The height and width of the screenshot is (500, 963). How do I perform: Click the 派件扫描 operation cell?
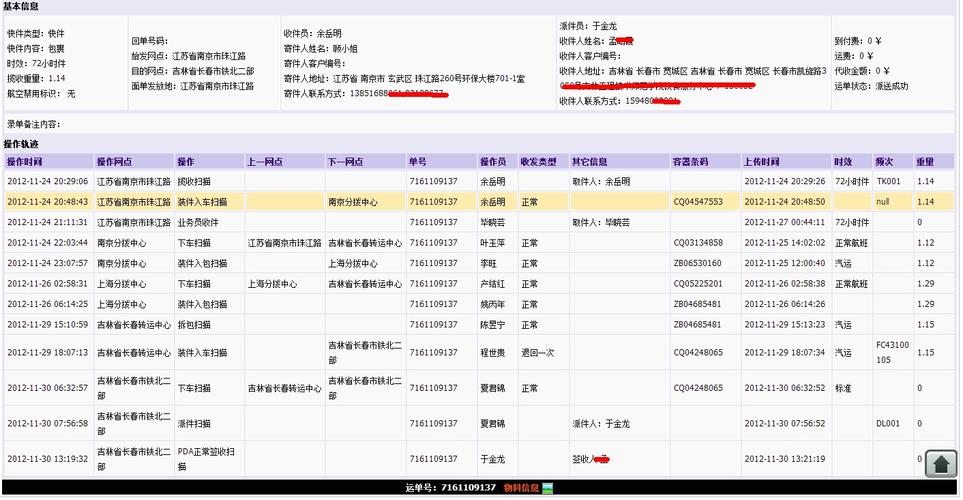pyautogui.click(x=194, y=423)
